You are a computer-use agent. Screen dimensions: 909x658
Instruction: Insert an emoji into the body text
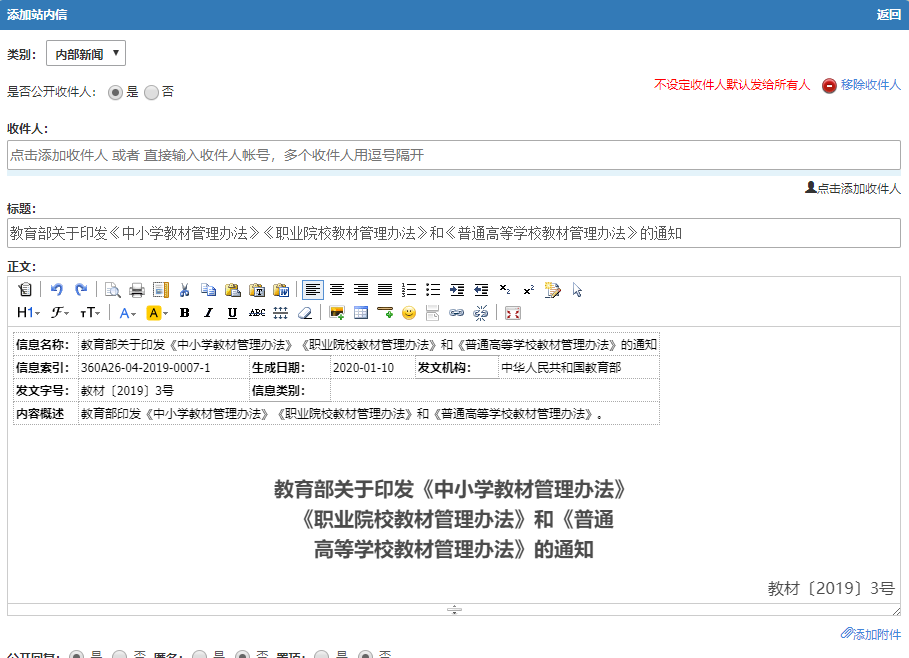(x=410, y=313)
